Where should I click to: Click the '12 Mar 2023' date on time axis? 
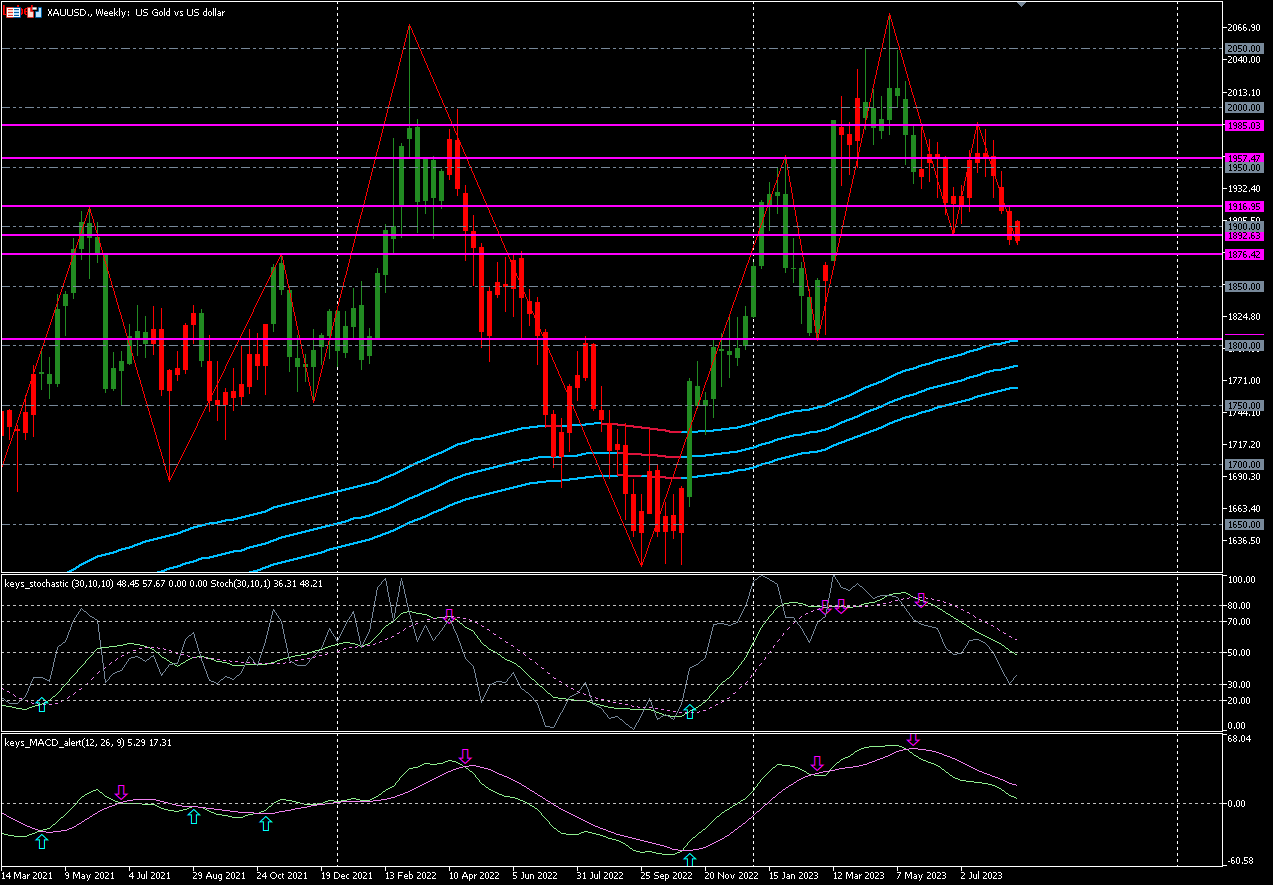[857, 875]
